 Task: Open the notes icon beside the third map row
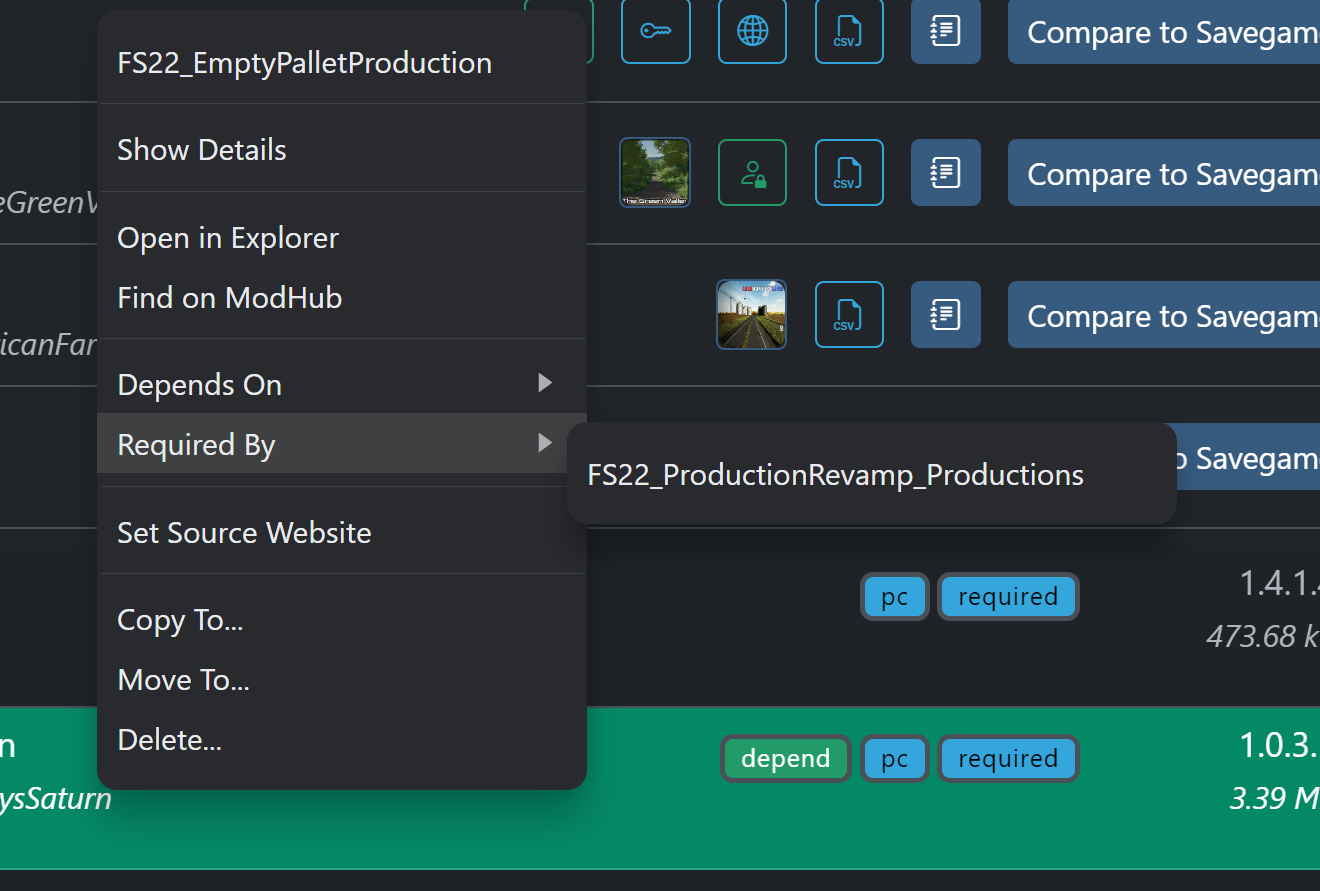[x=945, y=314]
